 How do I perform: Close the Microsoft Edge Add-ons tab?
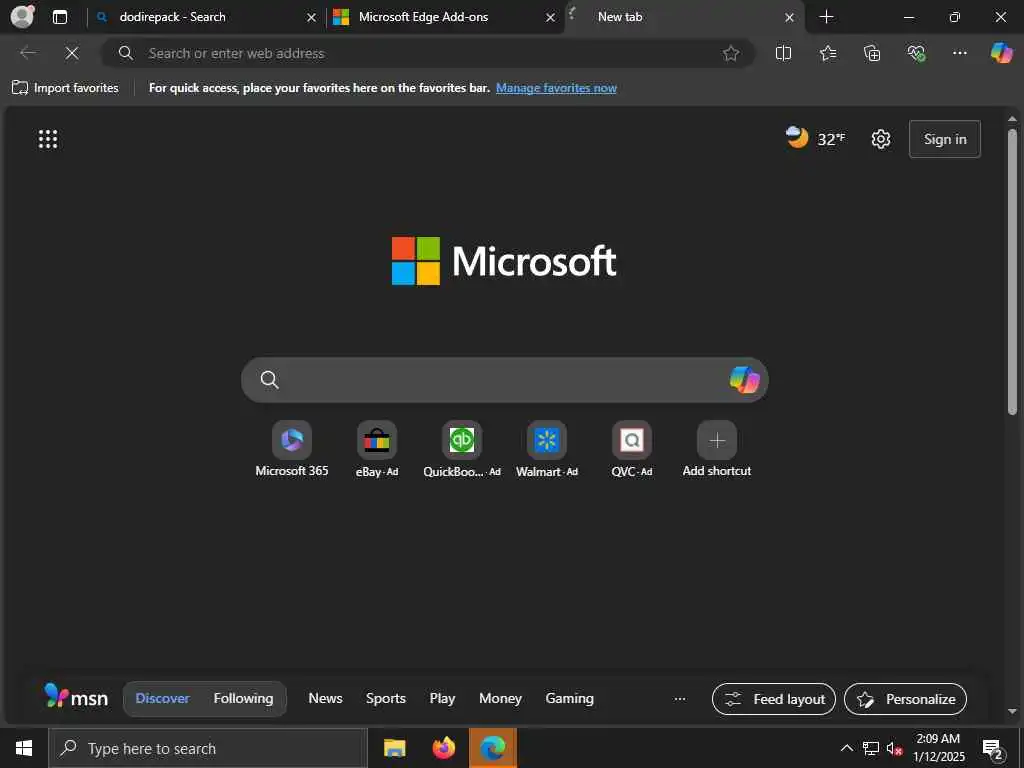[x=551, y=18]
